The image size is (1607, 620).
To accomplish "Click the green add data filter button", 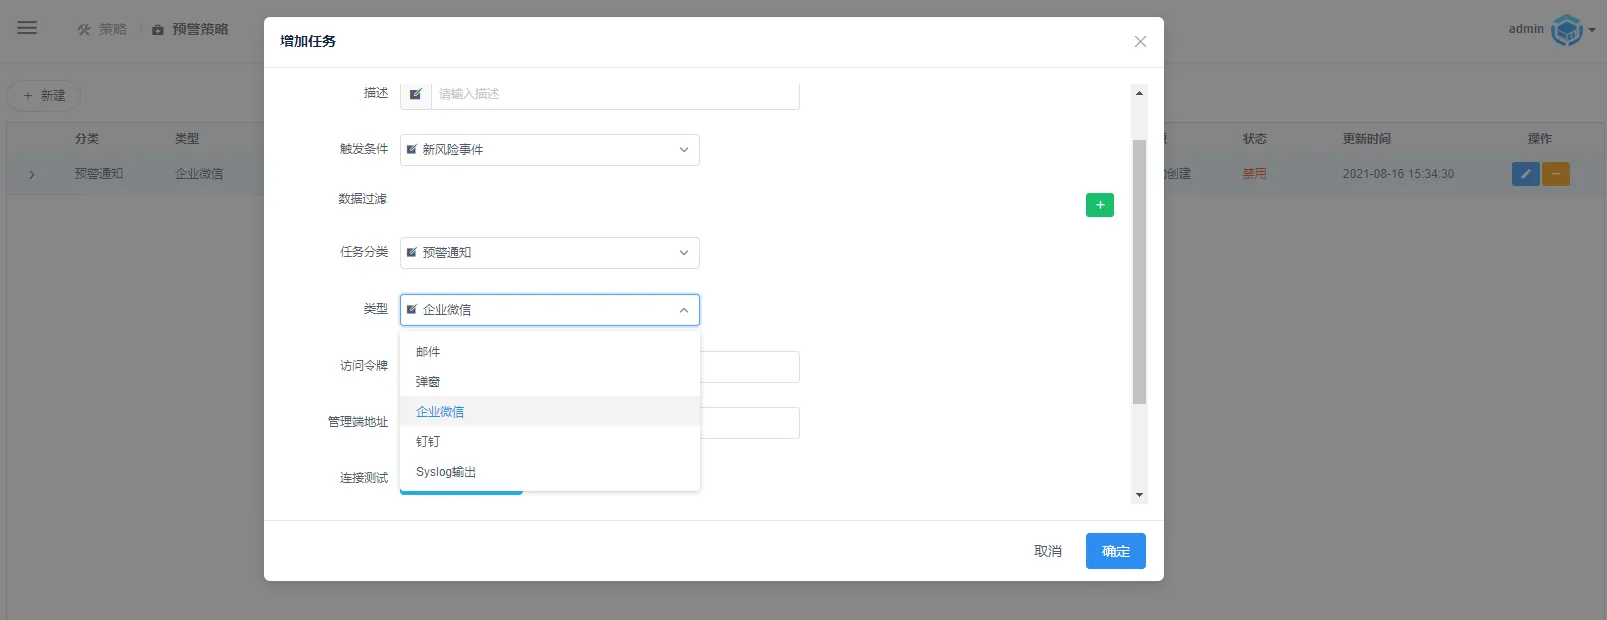I will [x=1099, y=205].
